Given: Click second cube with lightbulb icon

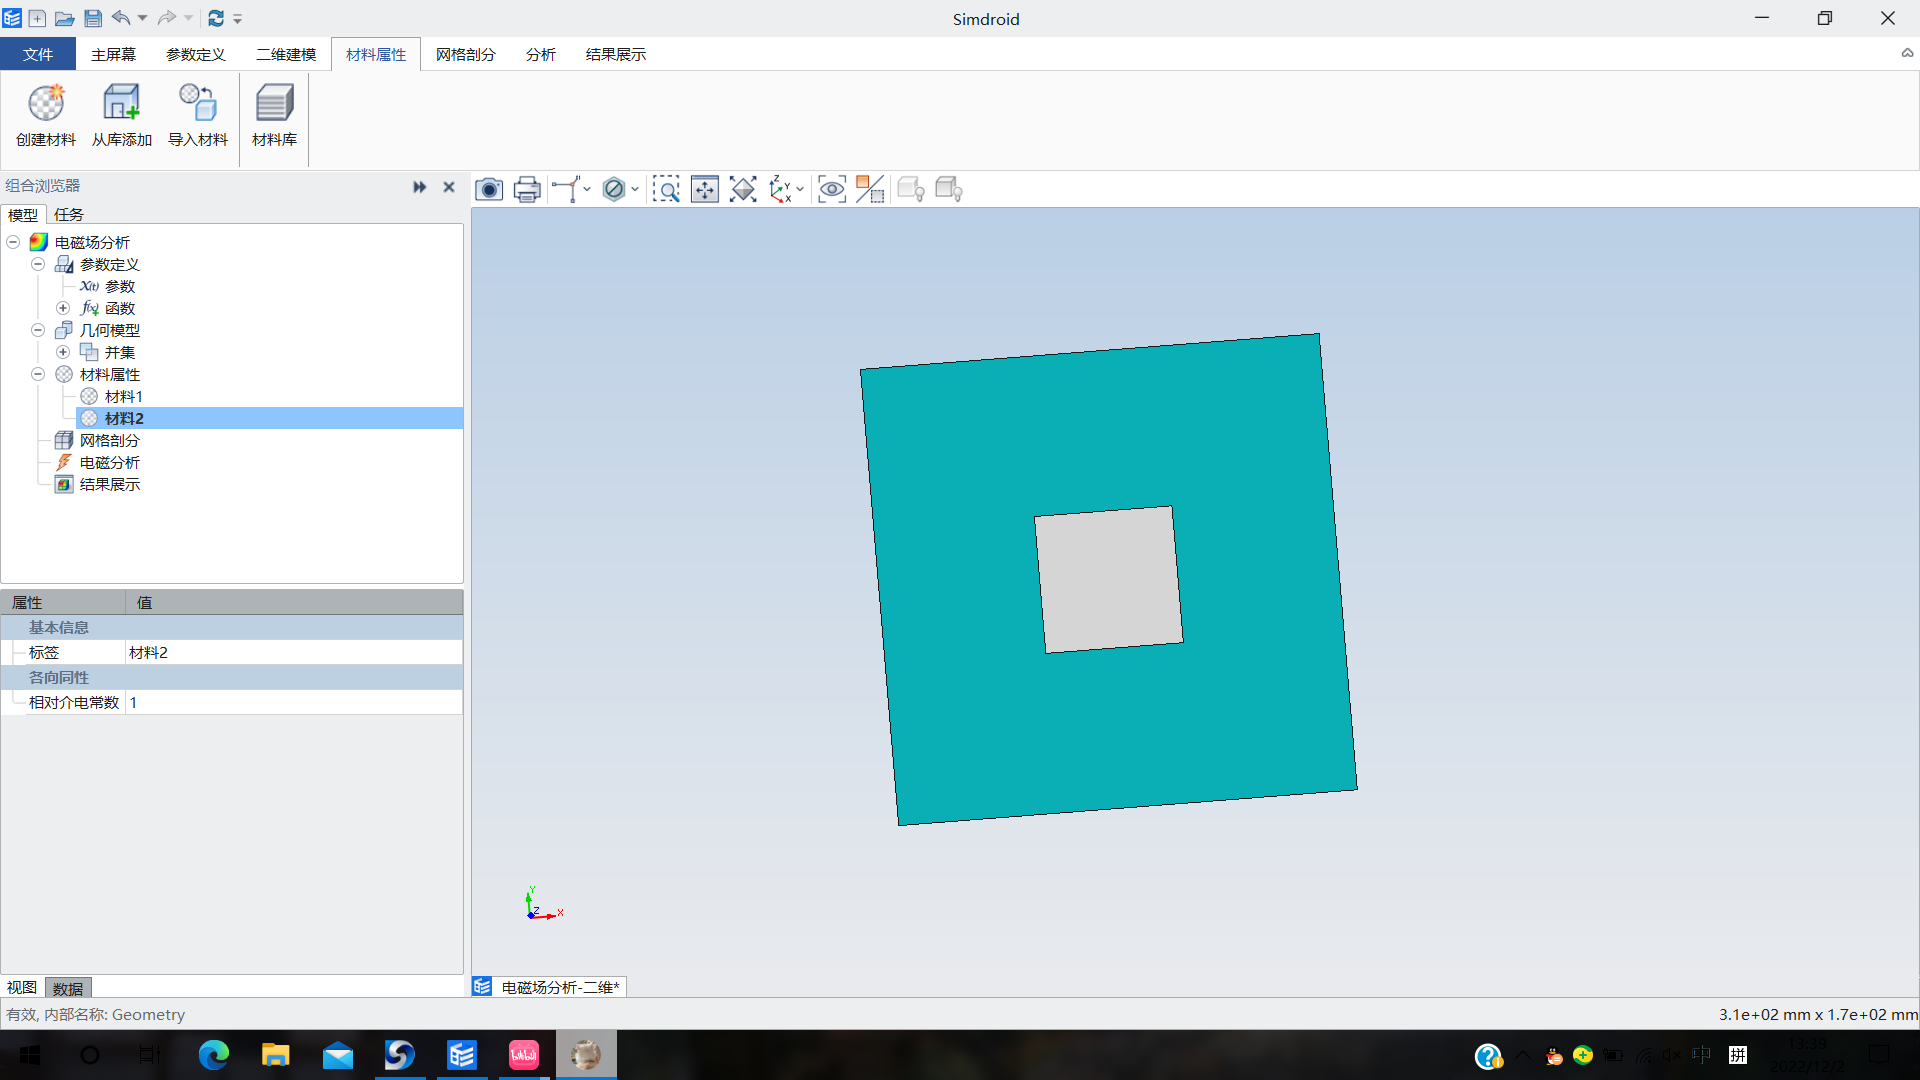Looking at the screenshot, I should point(949,189).
